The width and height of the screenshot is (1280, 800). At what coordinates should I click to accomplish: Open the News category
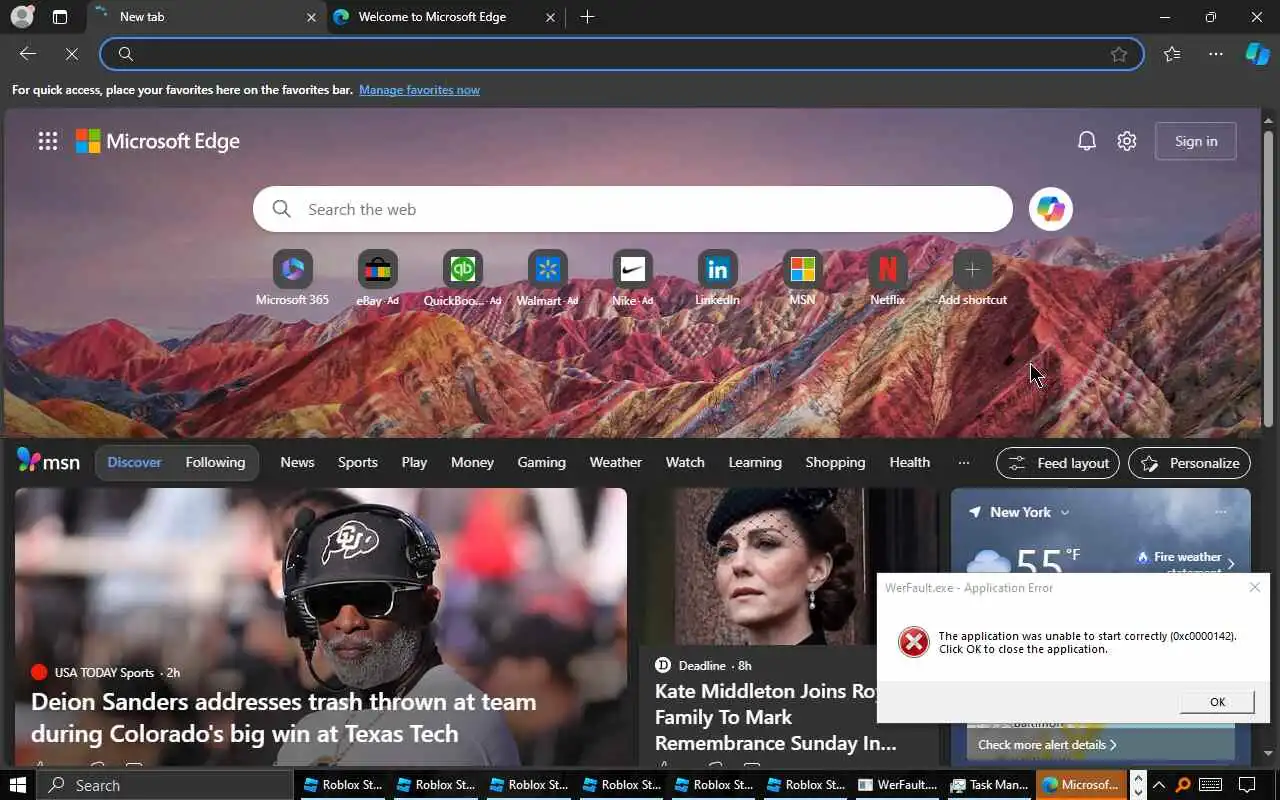(x=297, y=462)
